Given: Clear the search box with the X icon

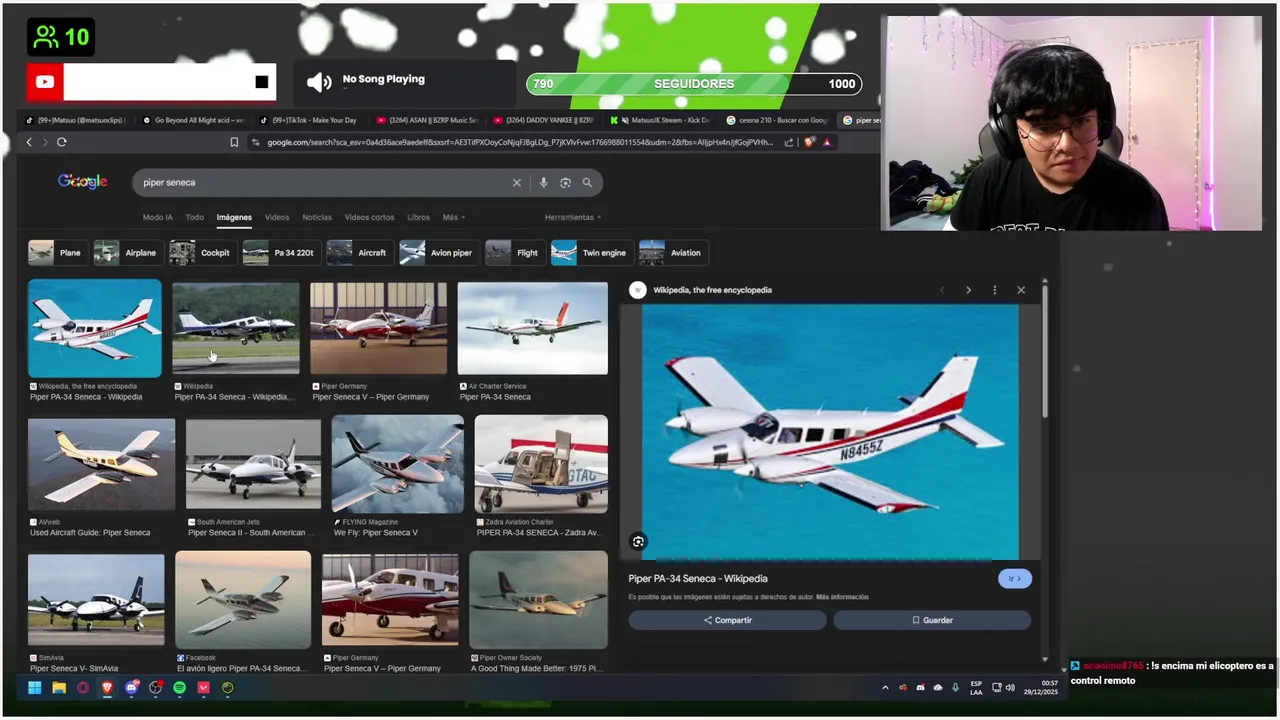Looking at the screenshot, I should point(517,183).
